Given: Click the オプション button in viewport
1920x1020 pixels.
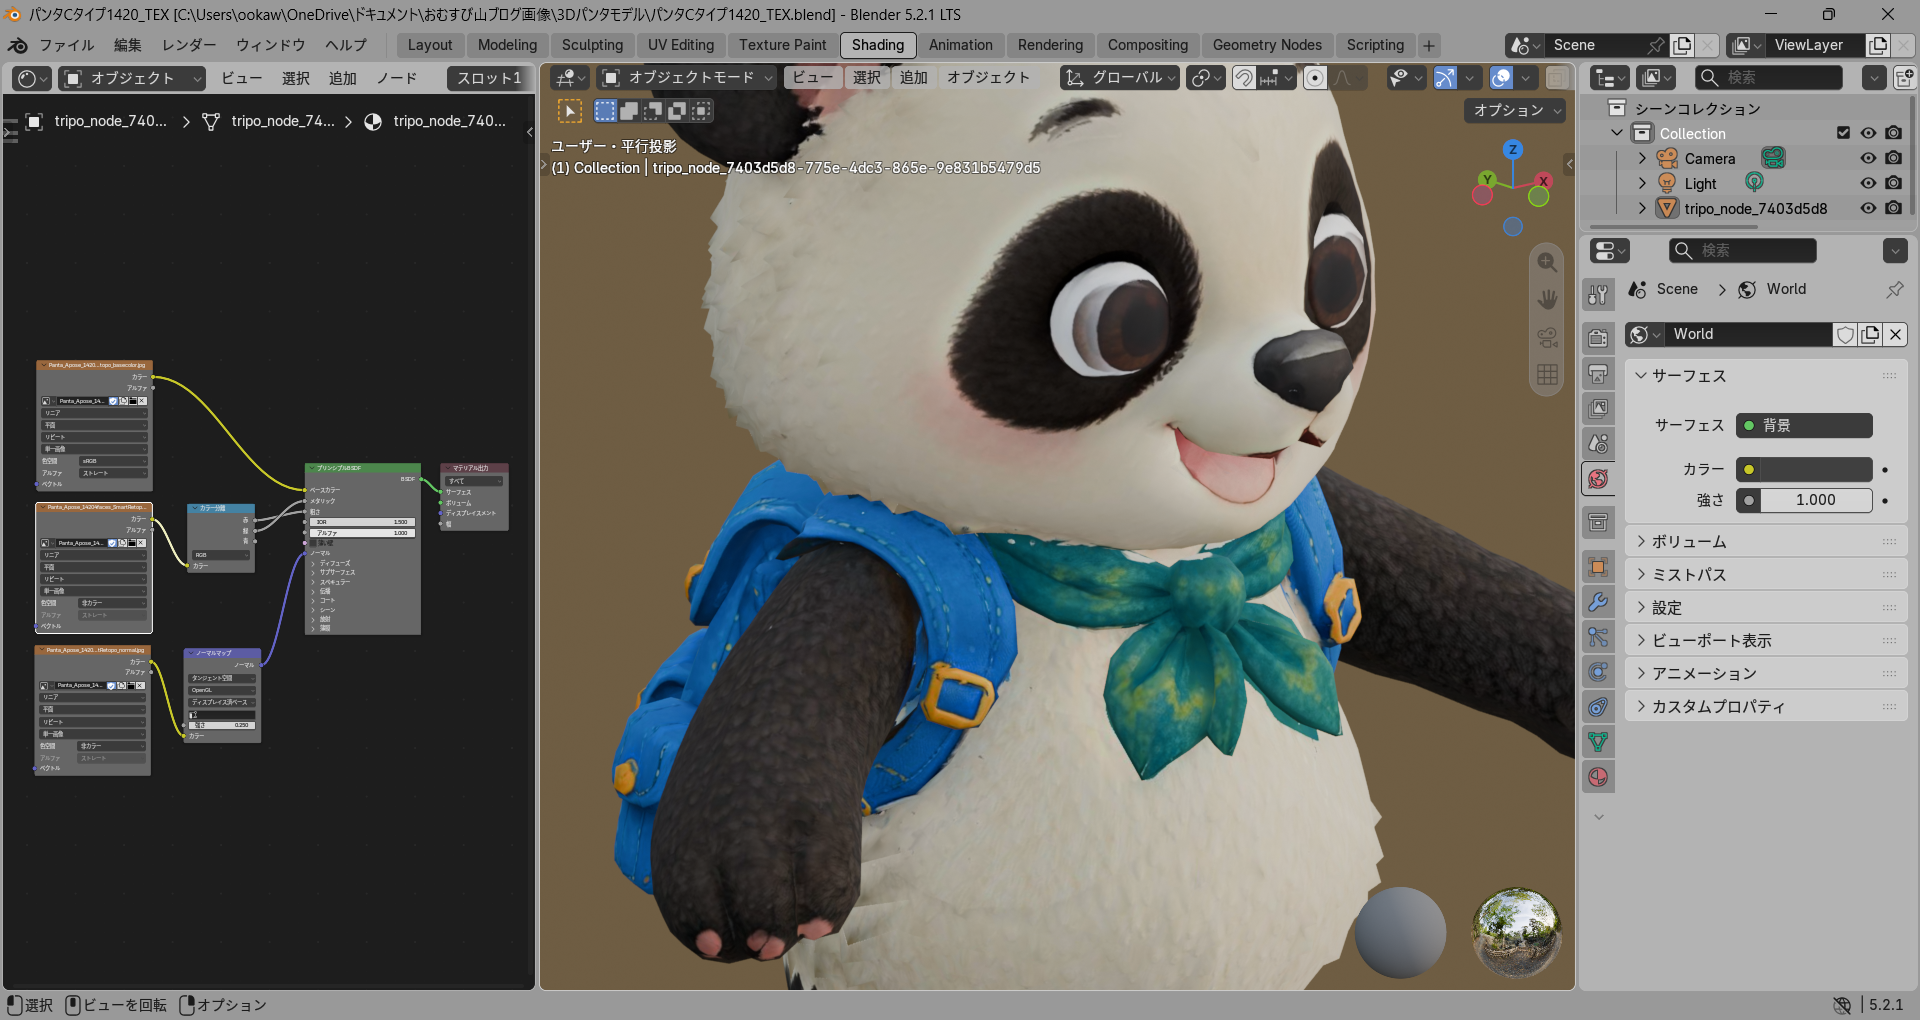Looking at the screenshot, I should [1515, 110].
